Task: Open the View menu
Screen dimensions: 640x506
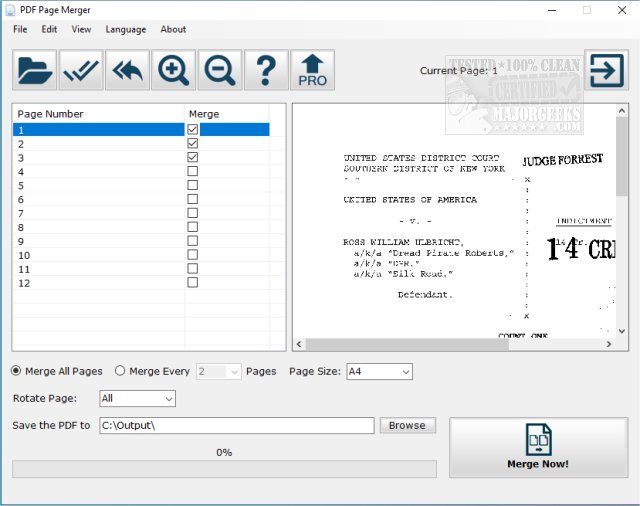Action: (81, 29)
